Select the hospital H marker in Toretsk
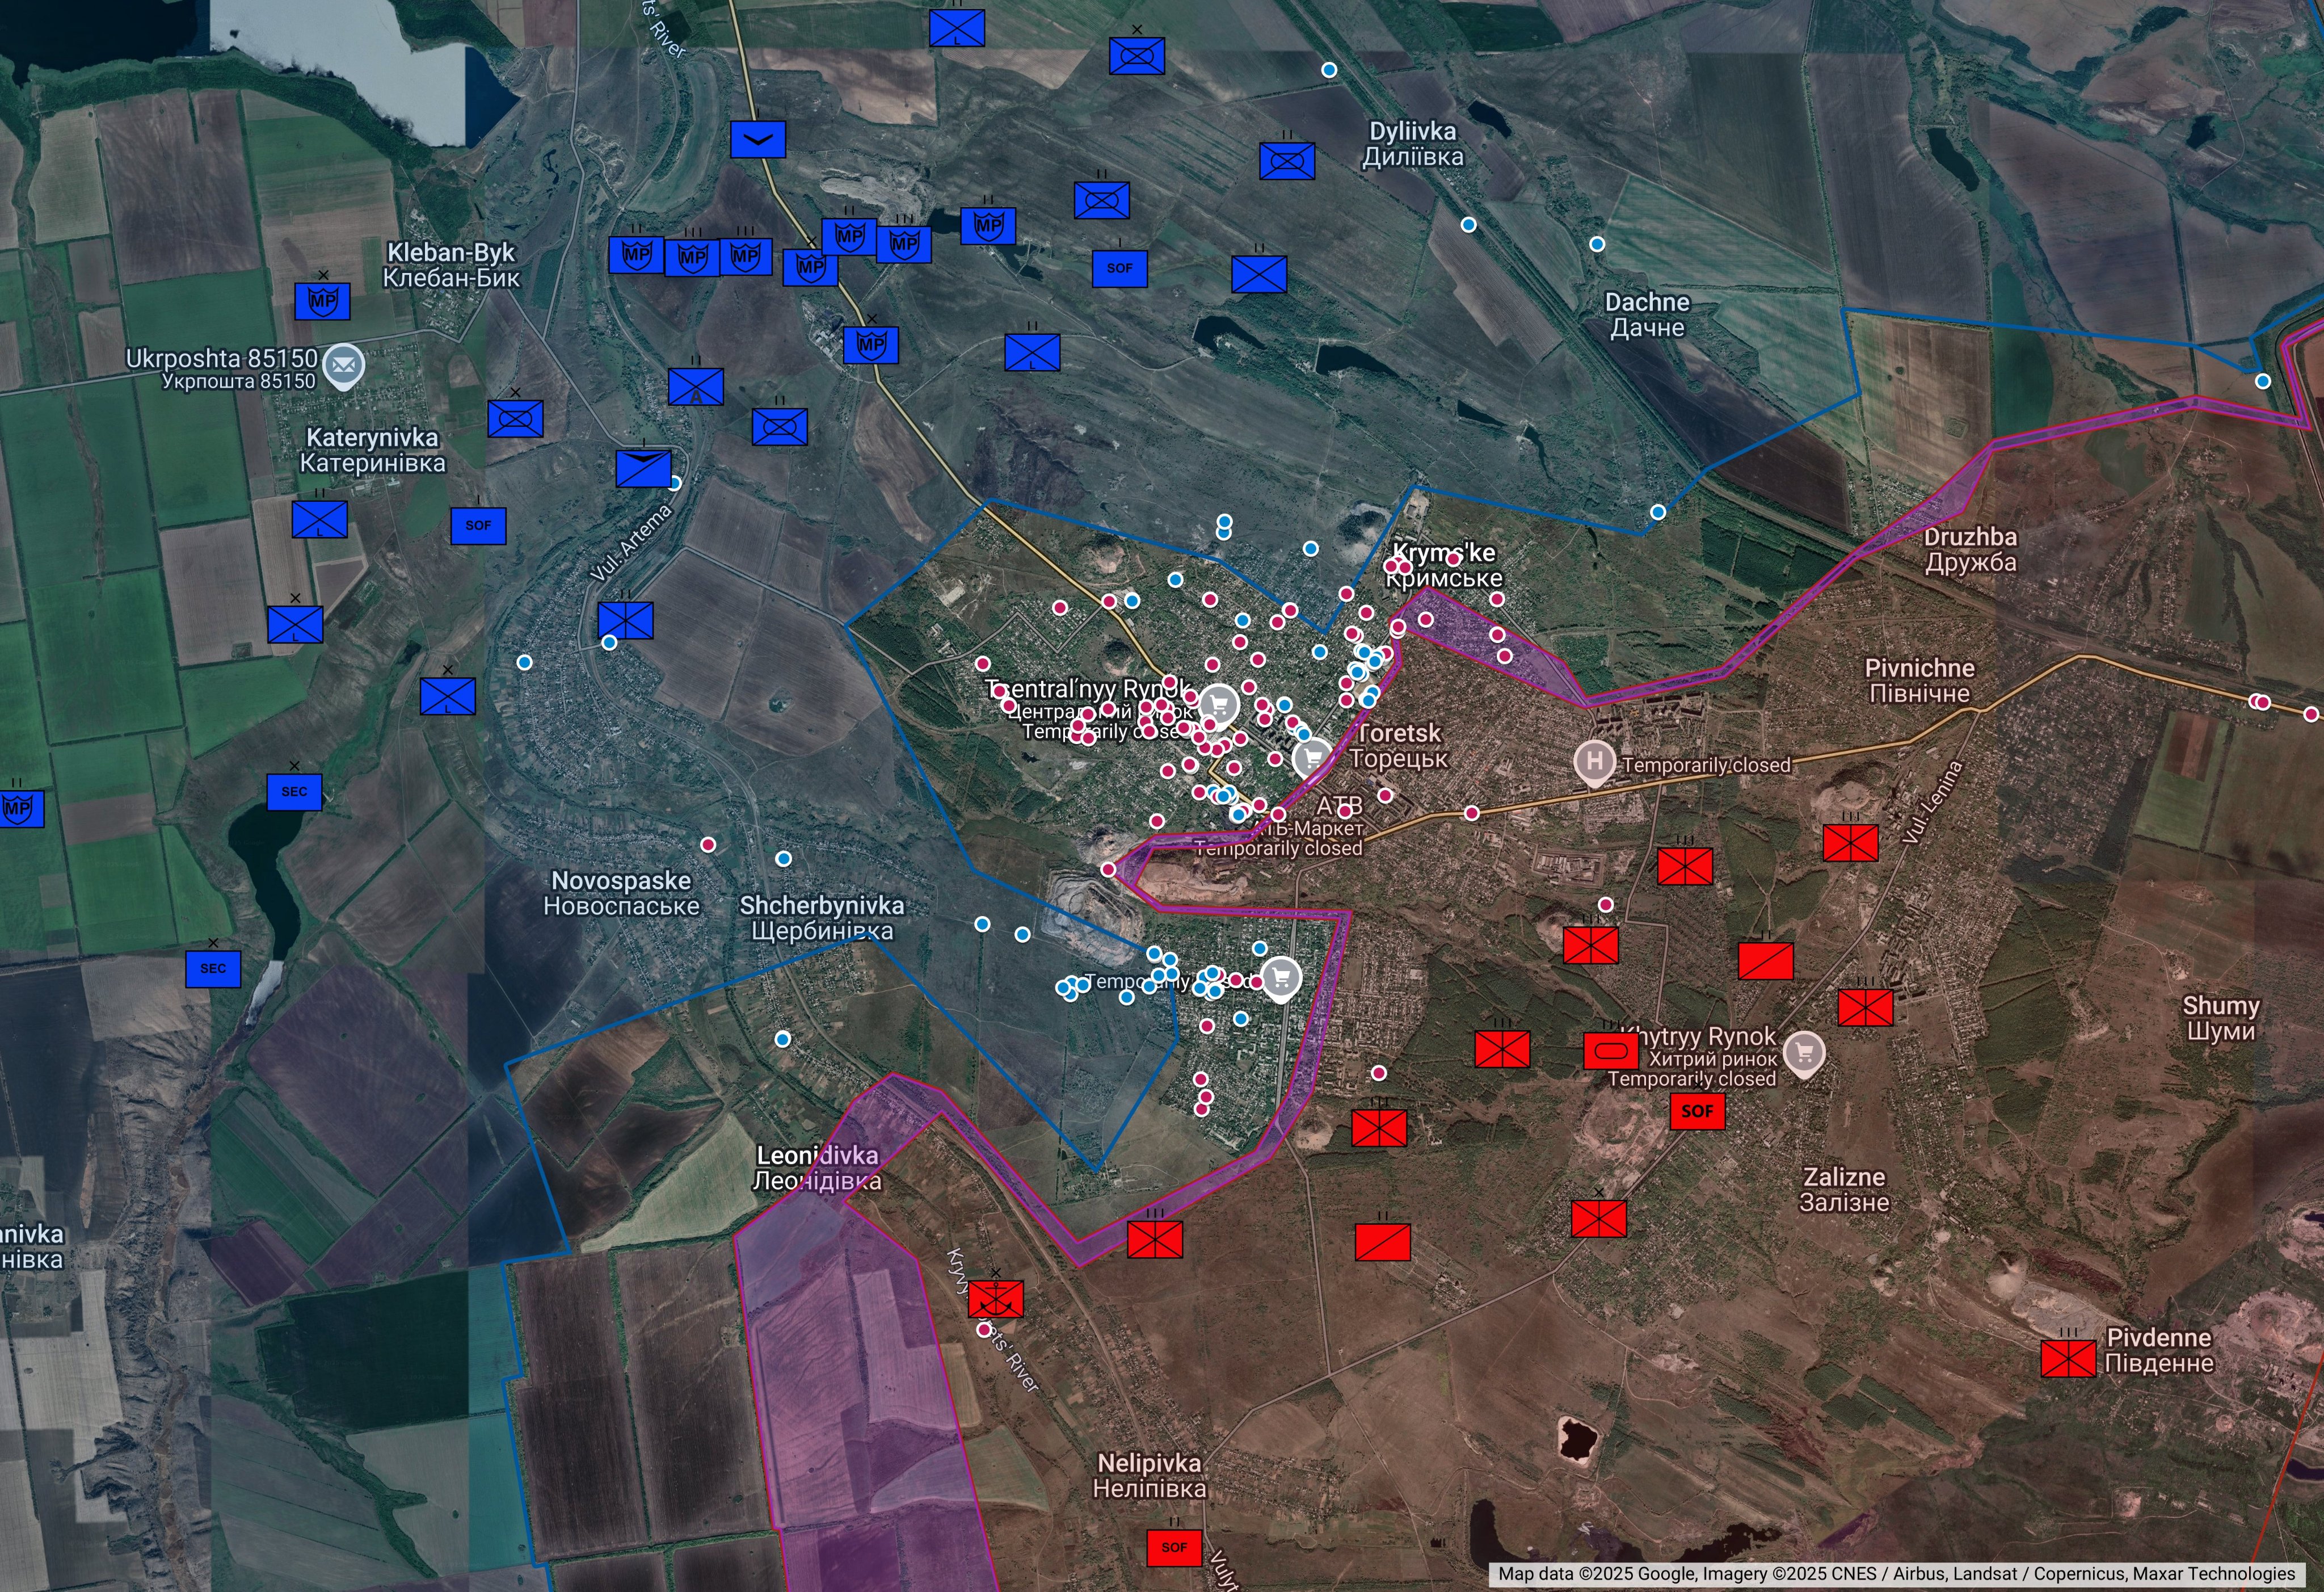 point(1594,761)
